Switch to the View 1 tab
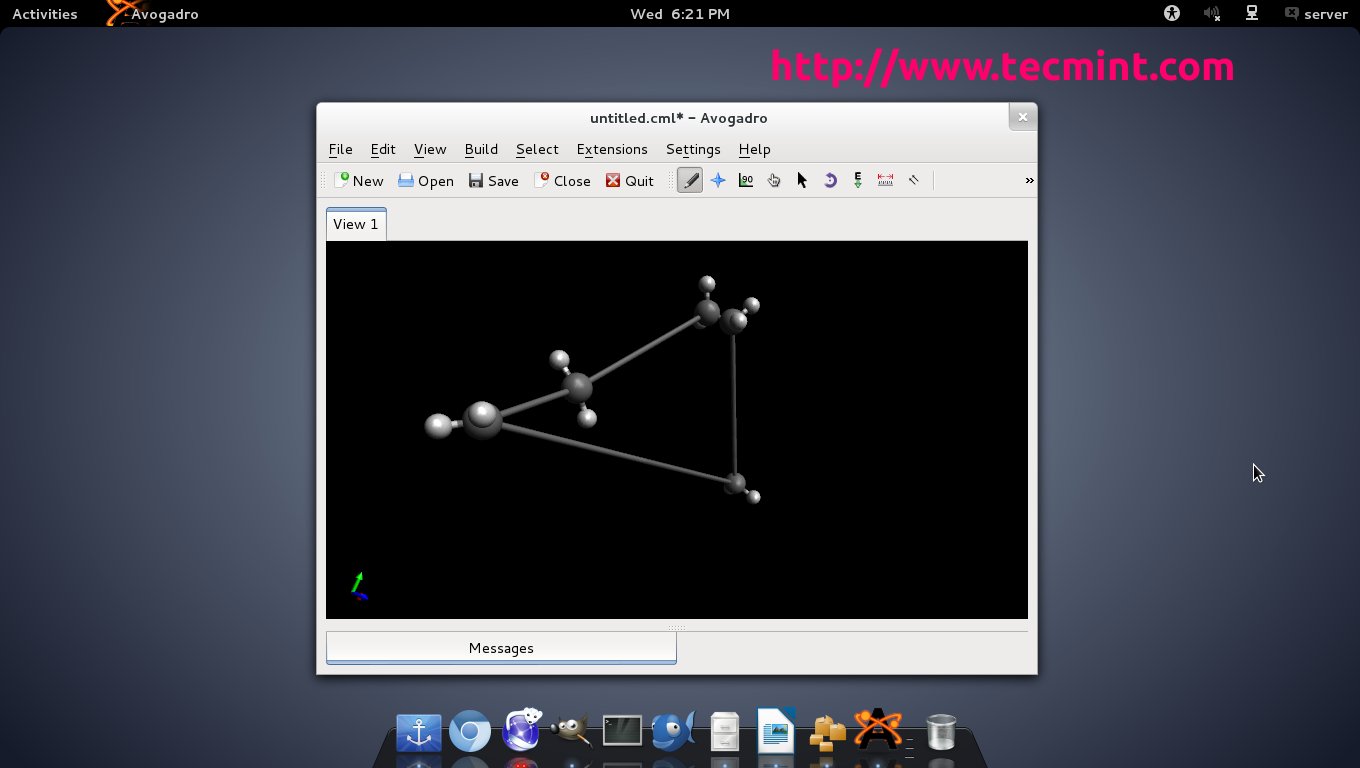The height and width of the screenshot is (768, 1360). tap(356, 224)
